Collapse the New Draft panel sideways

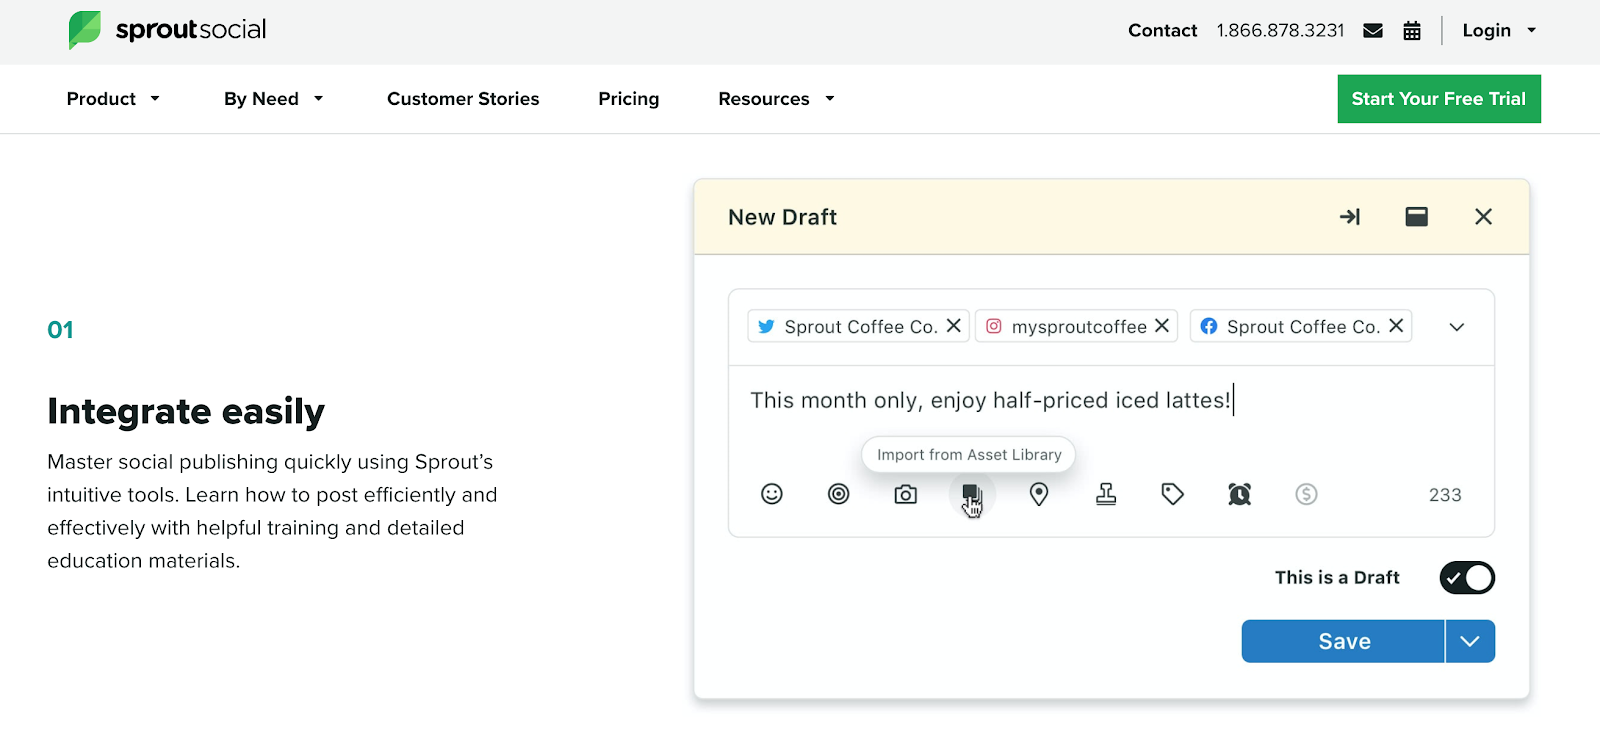[x=1349, y=217]
